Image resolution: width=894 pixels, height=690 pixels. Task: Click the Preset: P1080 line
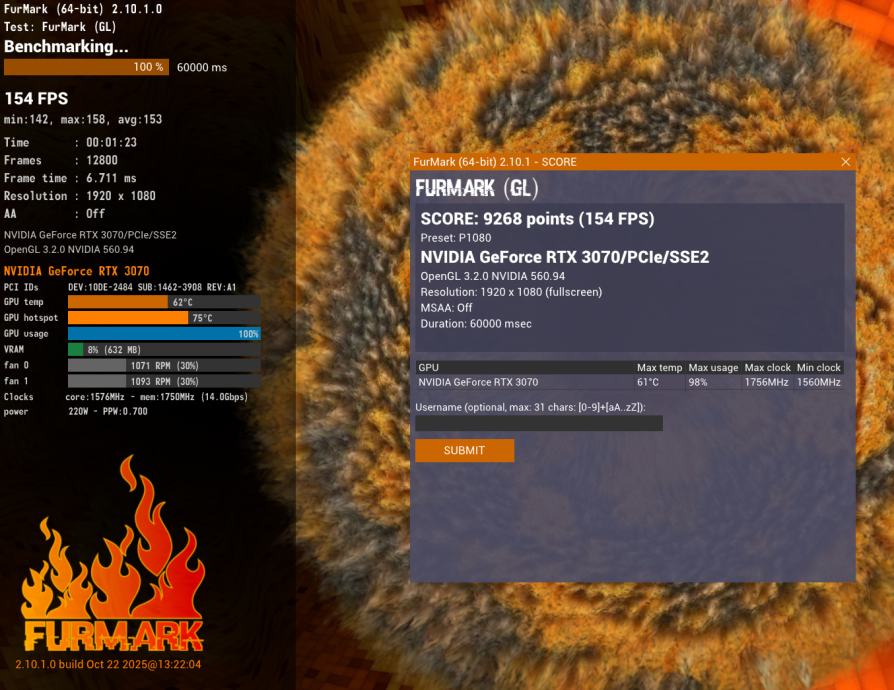coord(456,238)
